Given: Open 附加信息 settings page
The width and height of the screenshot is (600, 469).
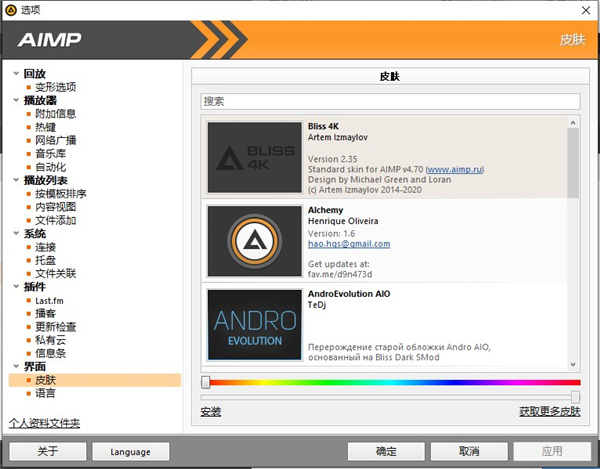Looking at the screenshot, I should (x=55, y=114).
